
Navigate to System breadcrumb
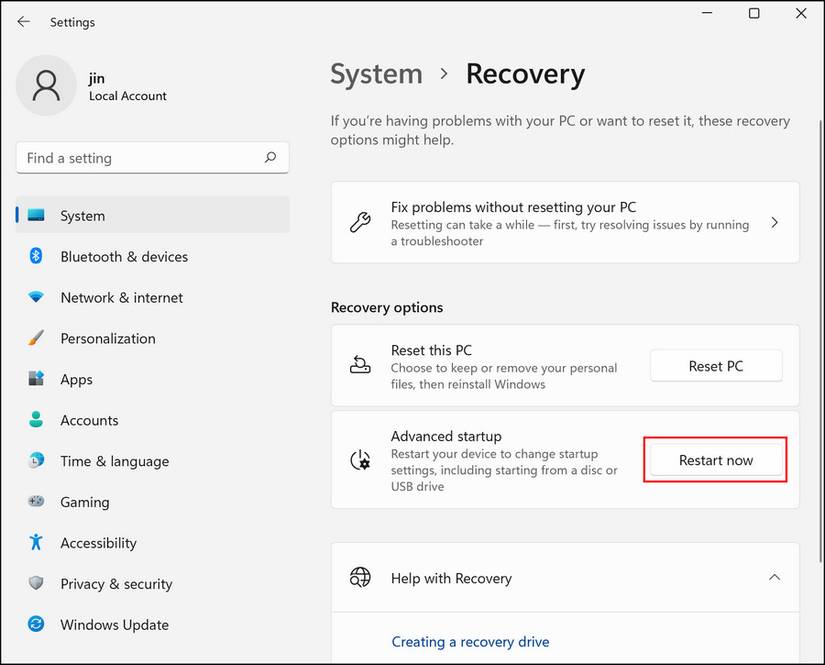(376, 75)
